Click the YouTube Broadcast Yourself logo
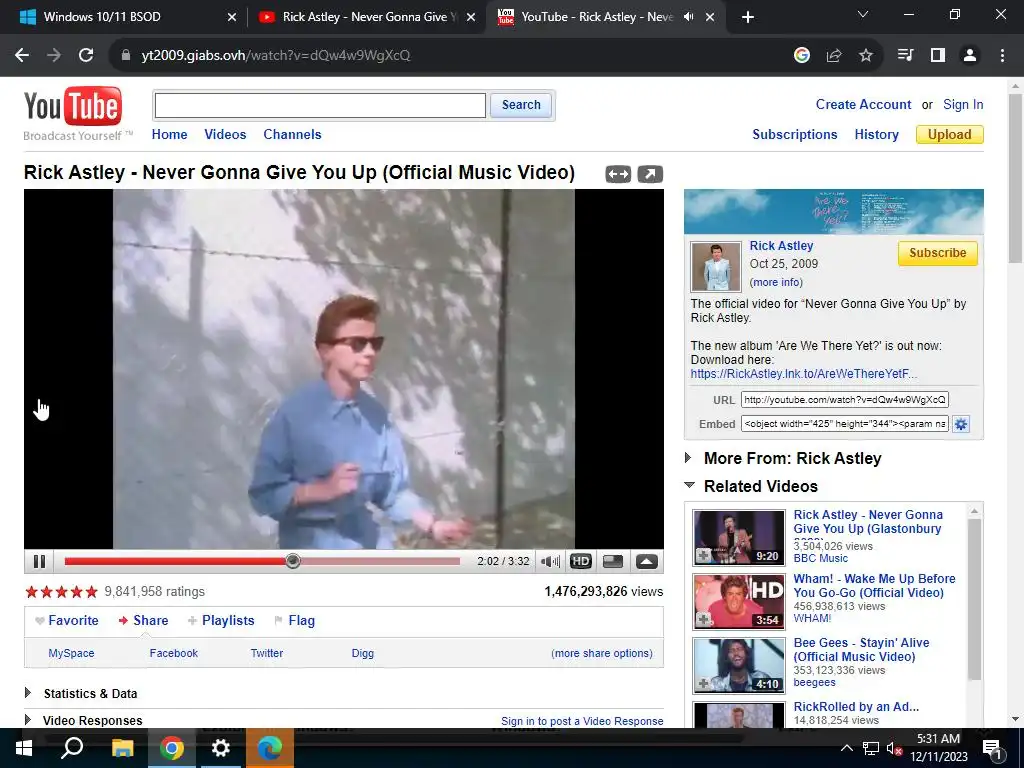 73,114
